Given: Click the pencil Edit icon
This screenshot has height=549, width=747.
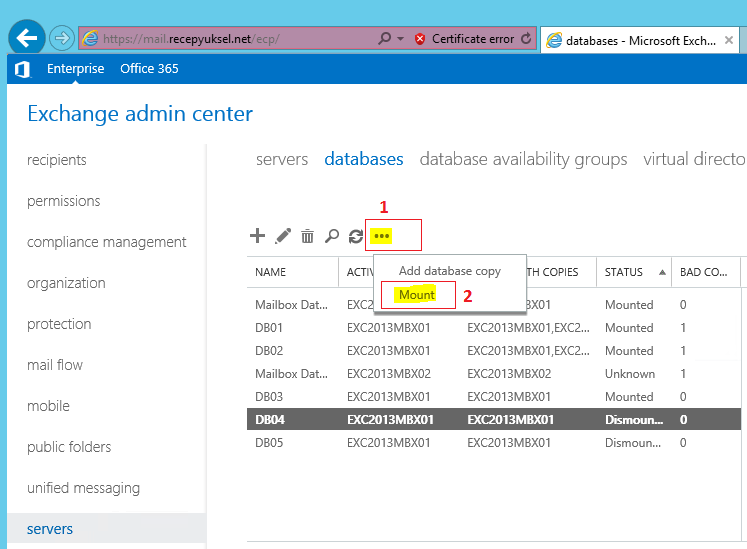Looking at the screenshot, I should 283,235.
